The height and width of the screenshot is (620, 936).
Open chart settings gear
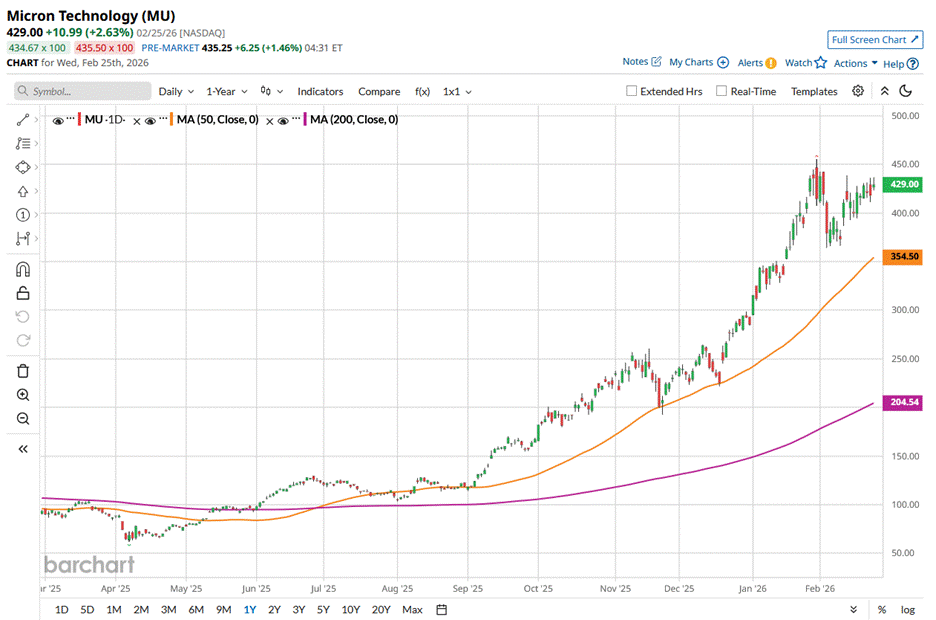coord(858,91)
